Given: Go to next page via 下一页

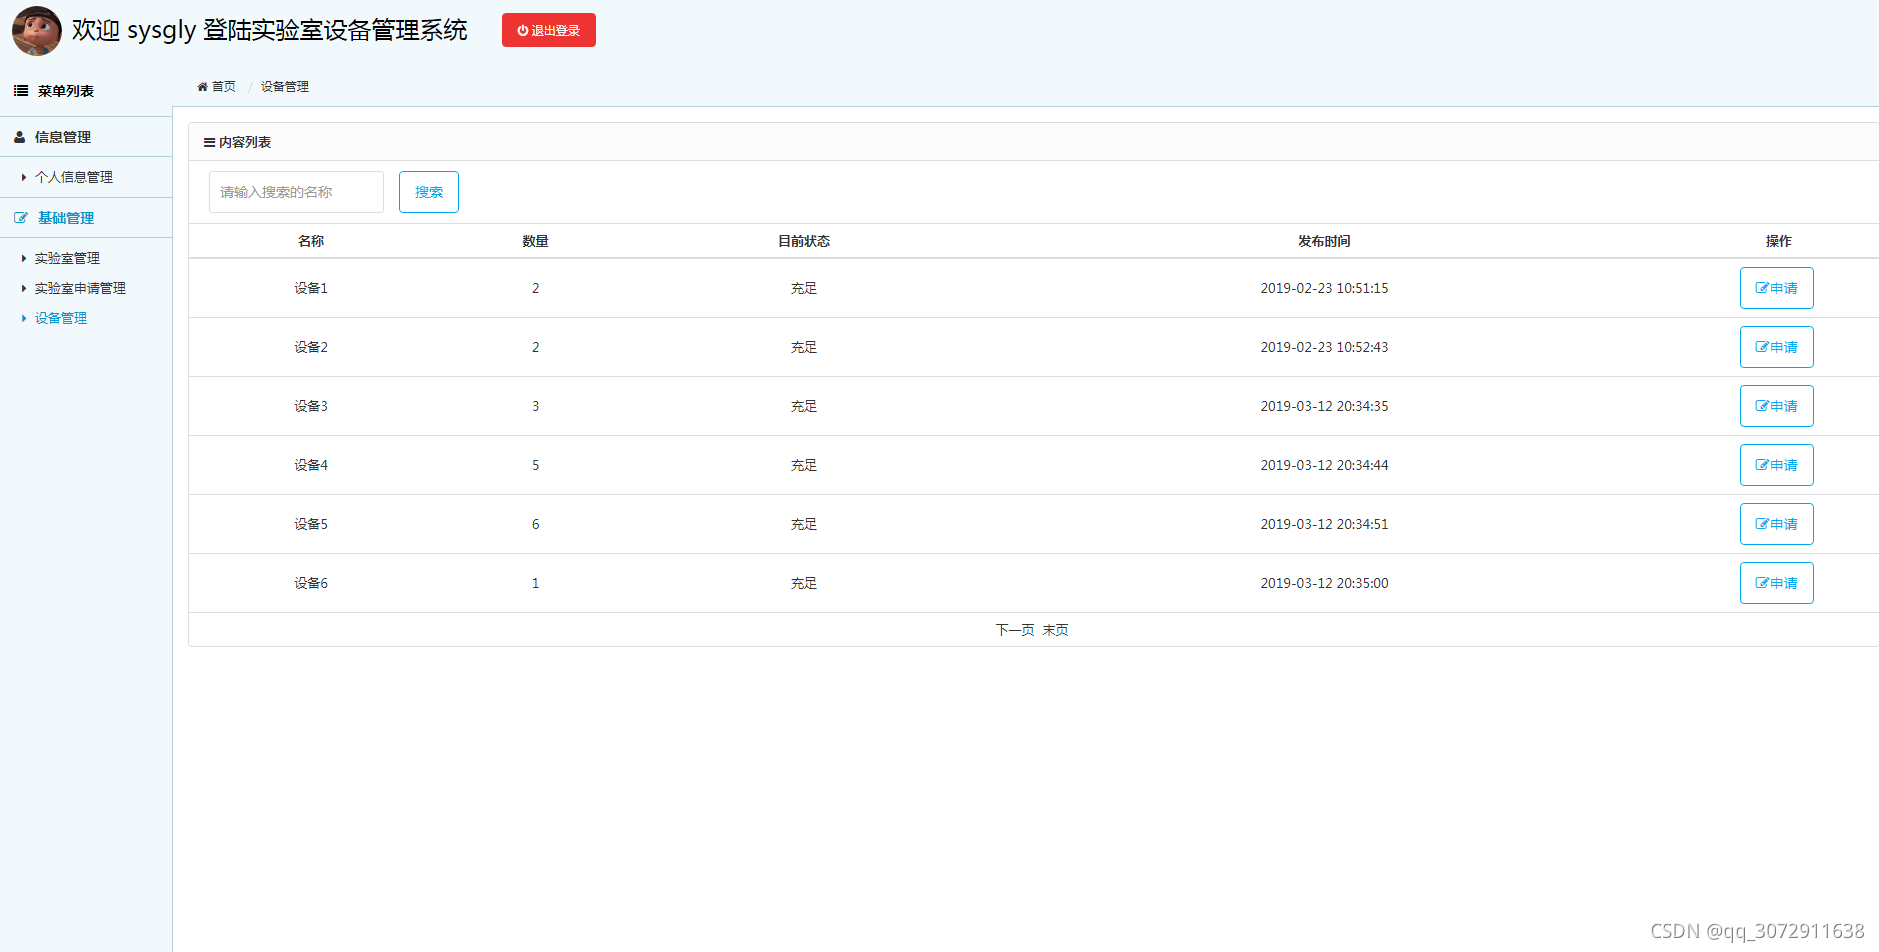Looking at the screenshot, I should click(1015, 630).
